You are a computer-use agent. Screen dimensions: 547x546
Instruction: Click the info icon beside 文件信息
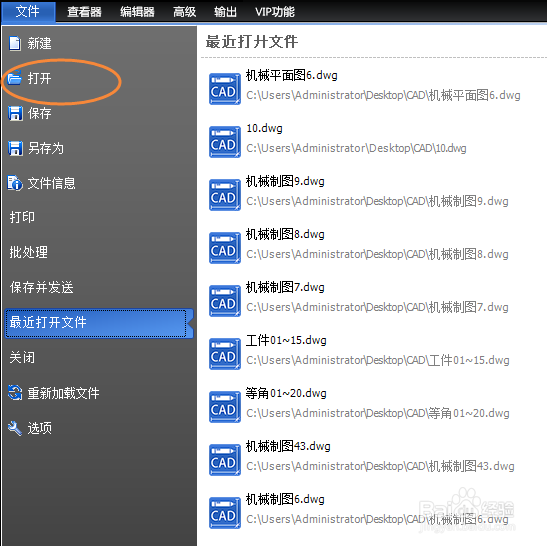click(15, 183)
